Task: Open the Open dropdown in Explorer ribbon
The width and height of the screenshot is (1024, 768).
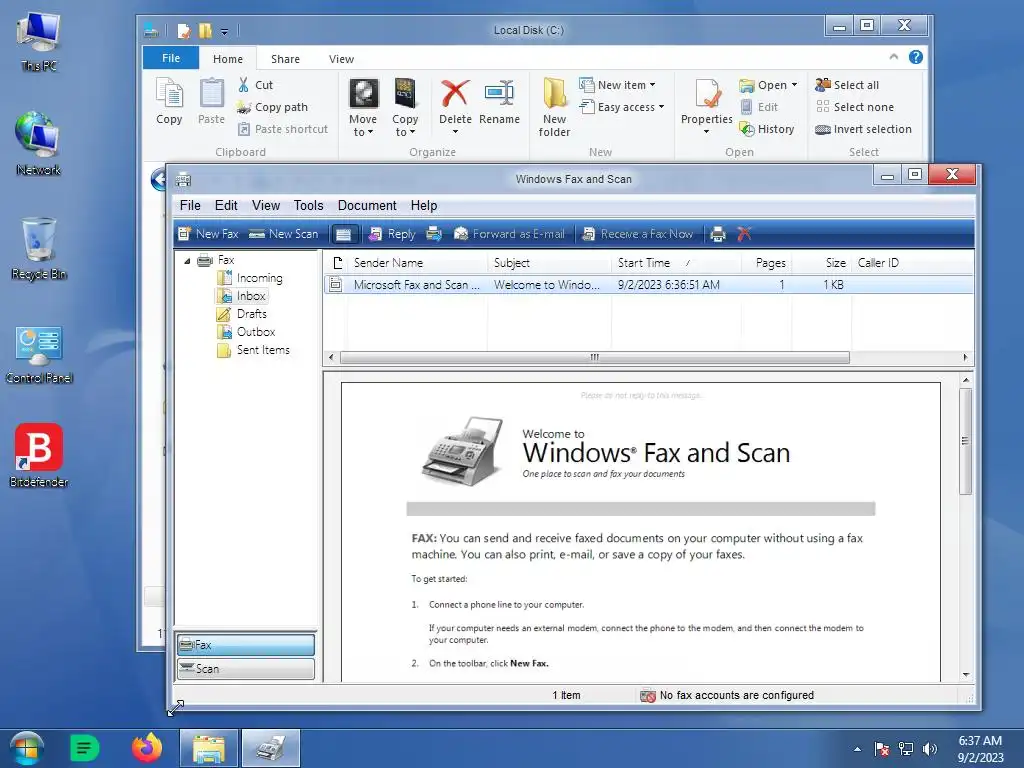Action: point(768,85)
